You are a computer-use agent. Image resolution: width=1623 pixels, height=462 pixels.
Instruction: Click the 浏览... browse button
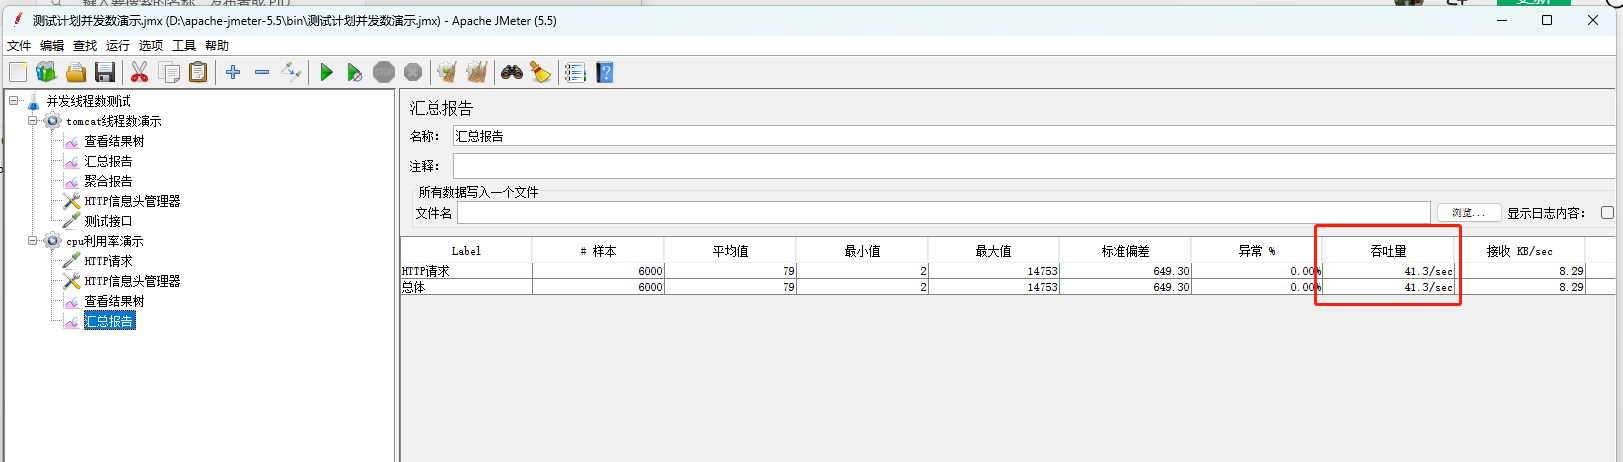click(x=1468, y=213)
